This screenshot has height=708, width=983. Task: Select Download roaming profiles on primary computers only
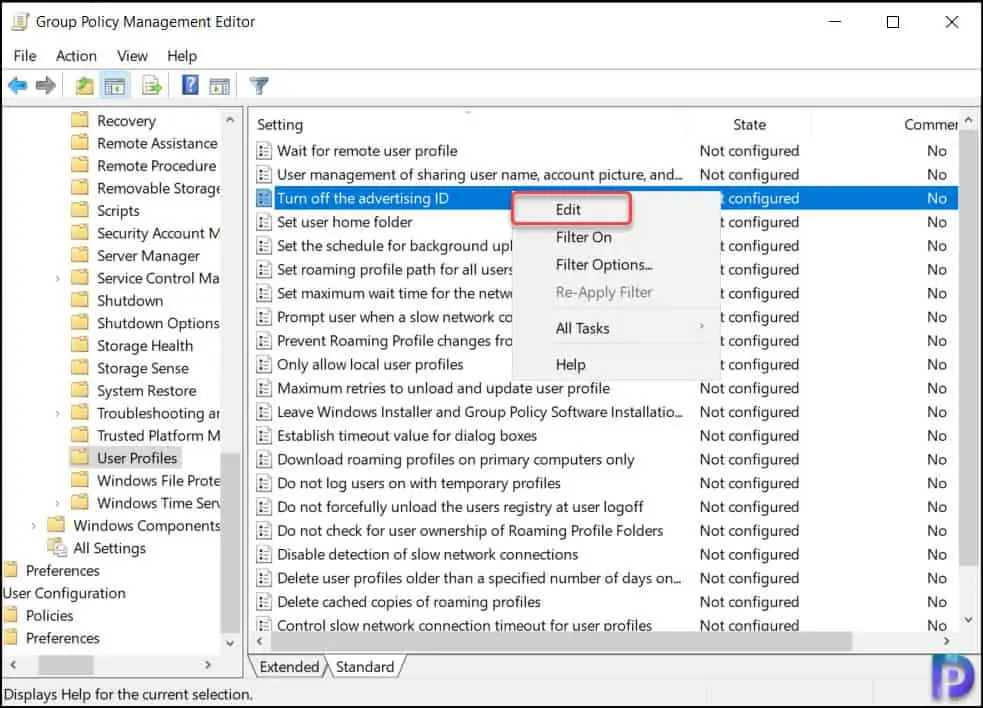[x=456, y=460]
